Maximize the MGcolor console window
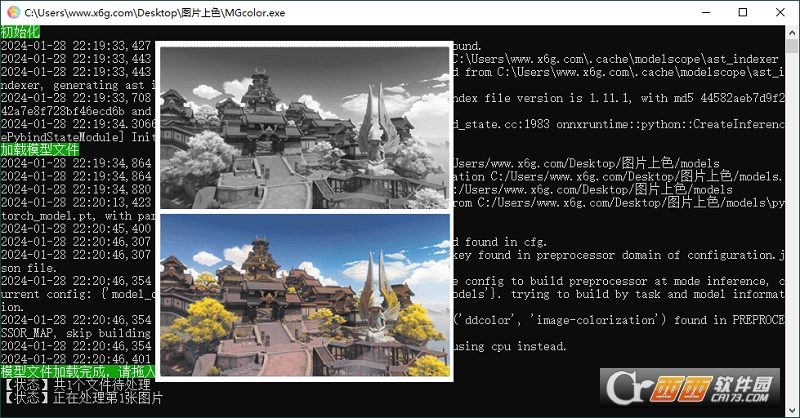Viewport: 800px width, 418px height. [743, 13]
